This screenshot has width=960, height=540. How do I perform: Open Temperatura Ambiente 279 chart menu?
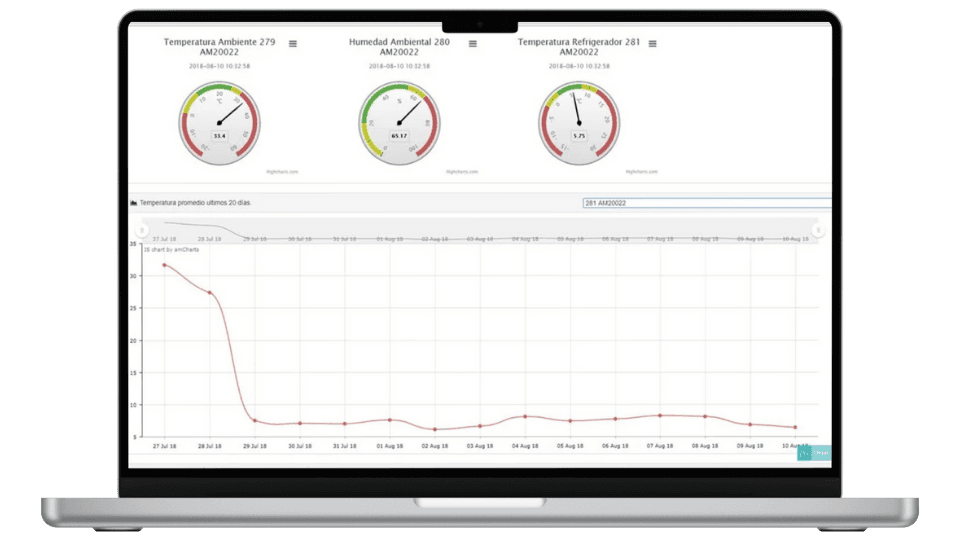[293, 44]
